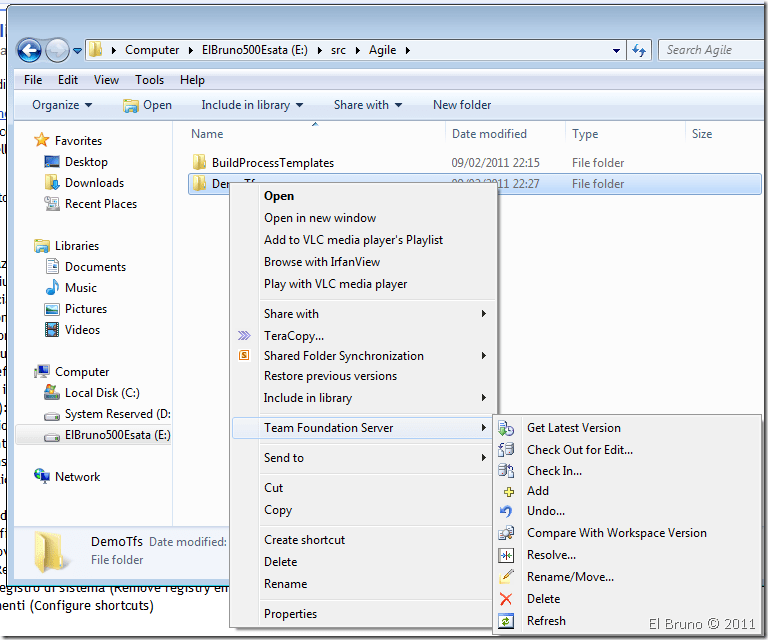Click the pencil Rename/Move icon

[506, 577]
